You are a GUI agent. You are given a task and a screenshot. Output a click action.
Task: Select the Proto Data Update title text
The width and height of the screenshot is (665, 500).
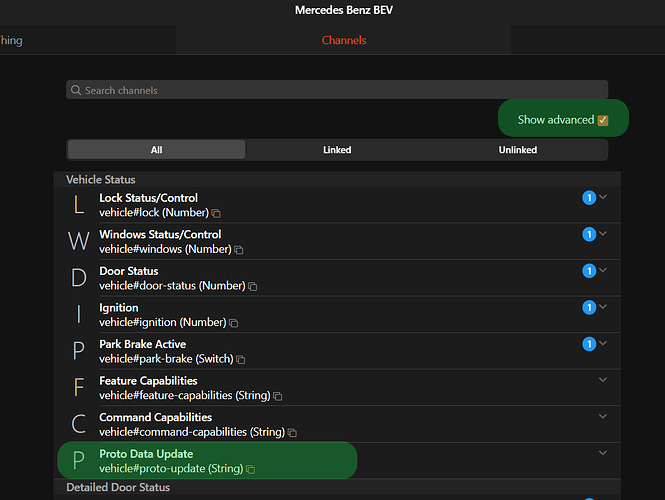point(146,454)
